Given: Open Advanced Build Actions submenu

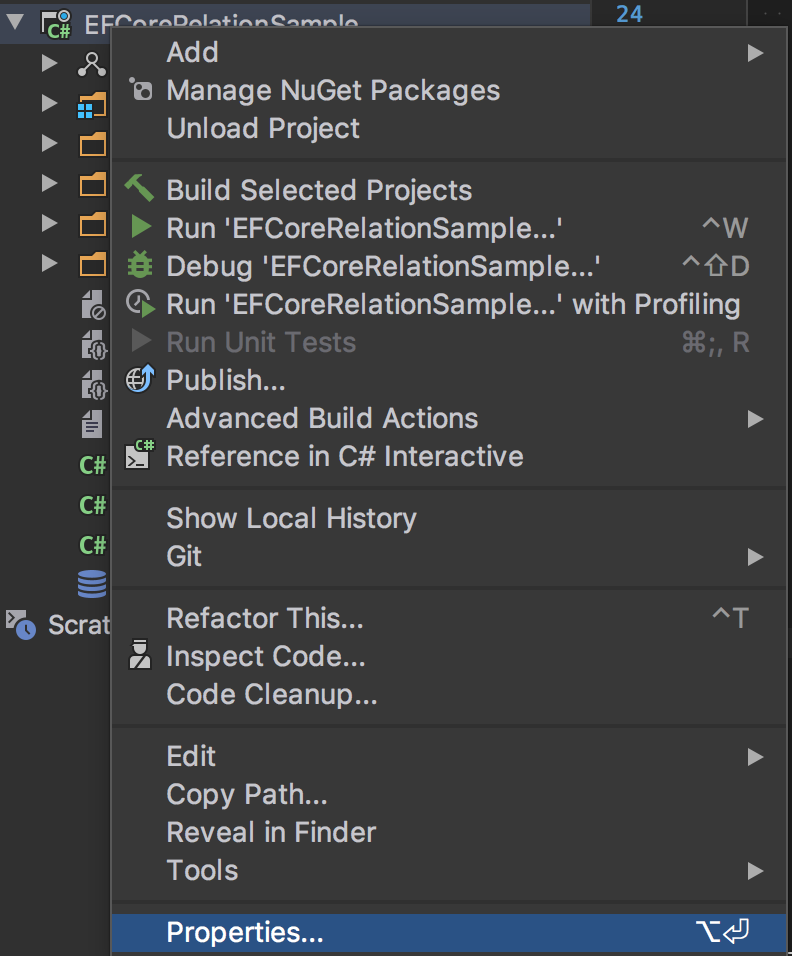Looking at the screenshot, I should pyautogui.click(x=449, y=419).
